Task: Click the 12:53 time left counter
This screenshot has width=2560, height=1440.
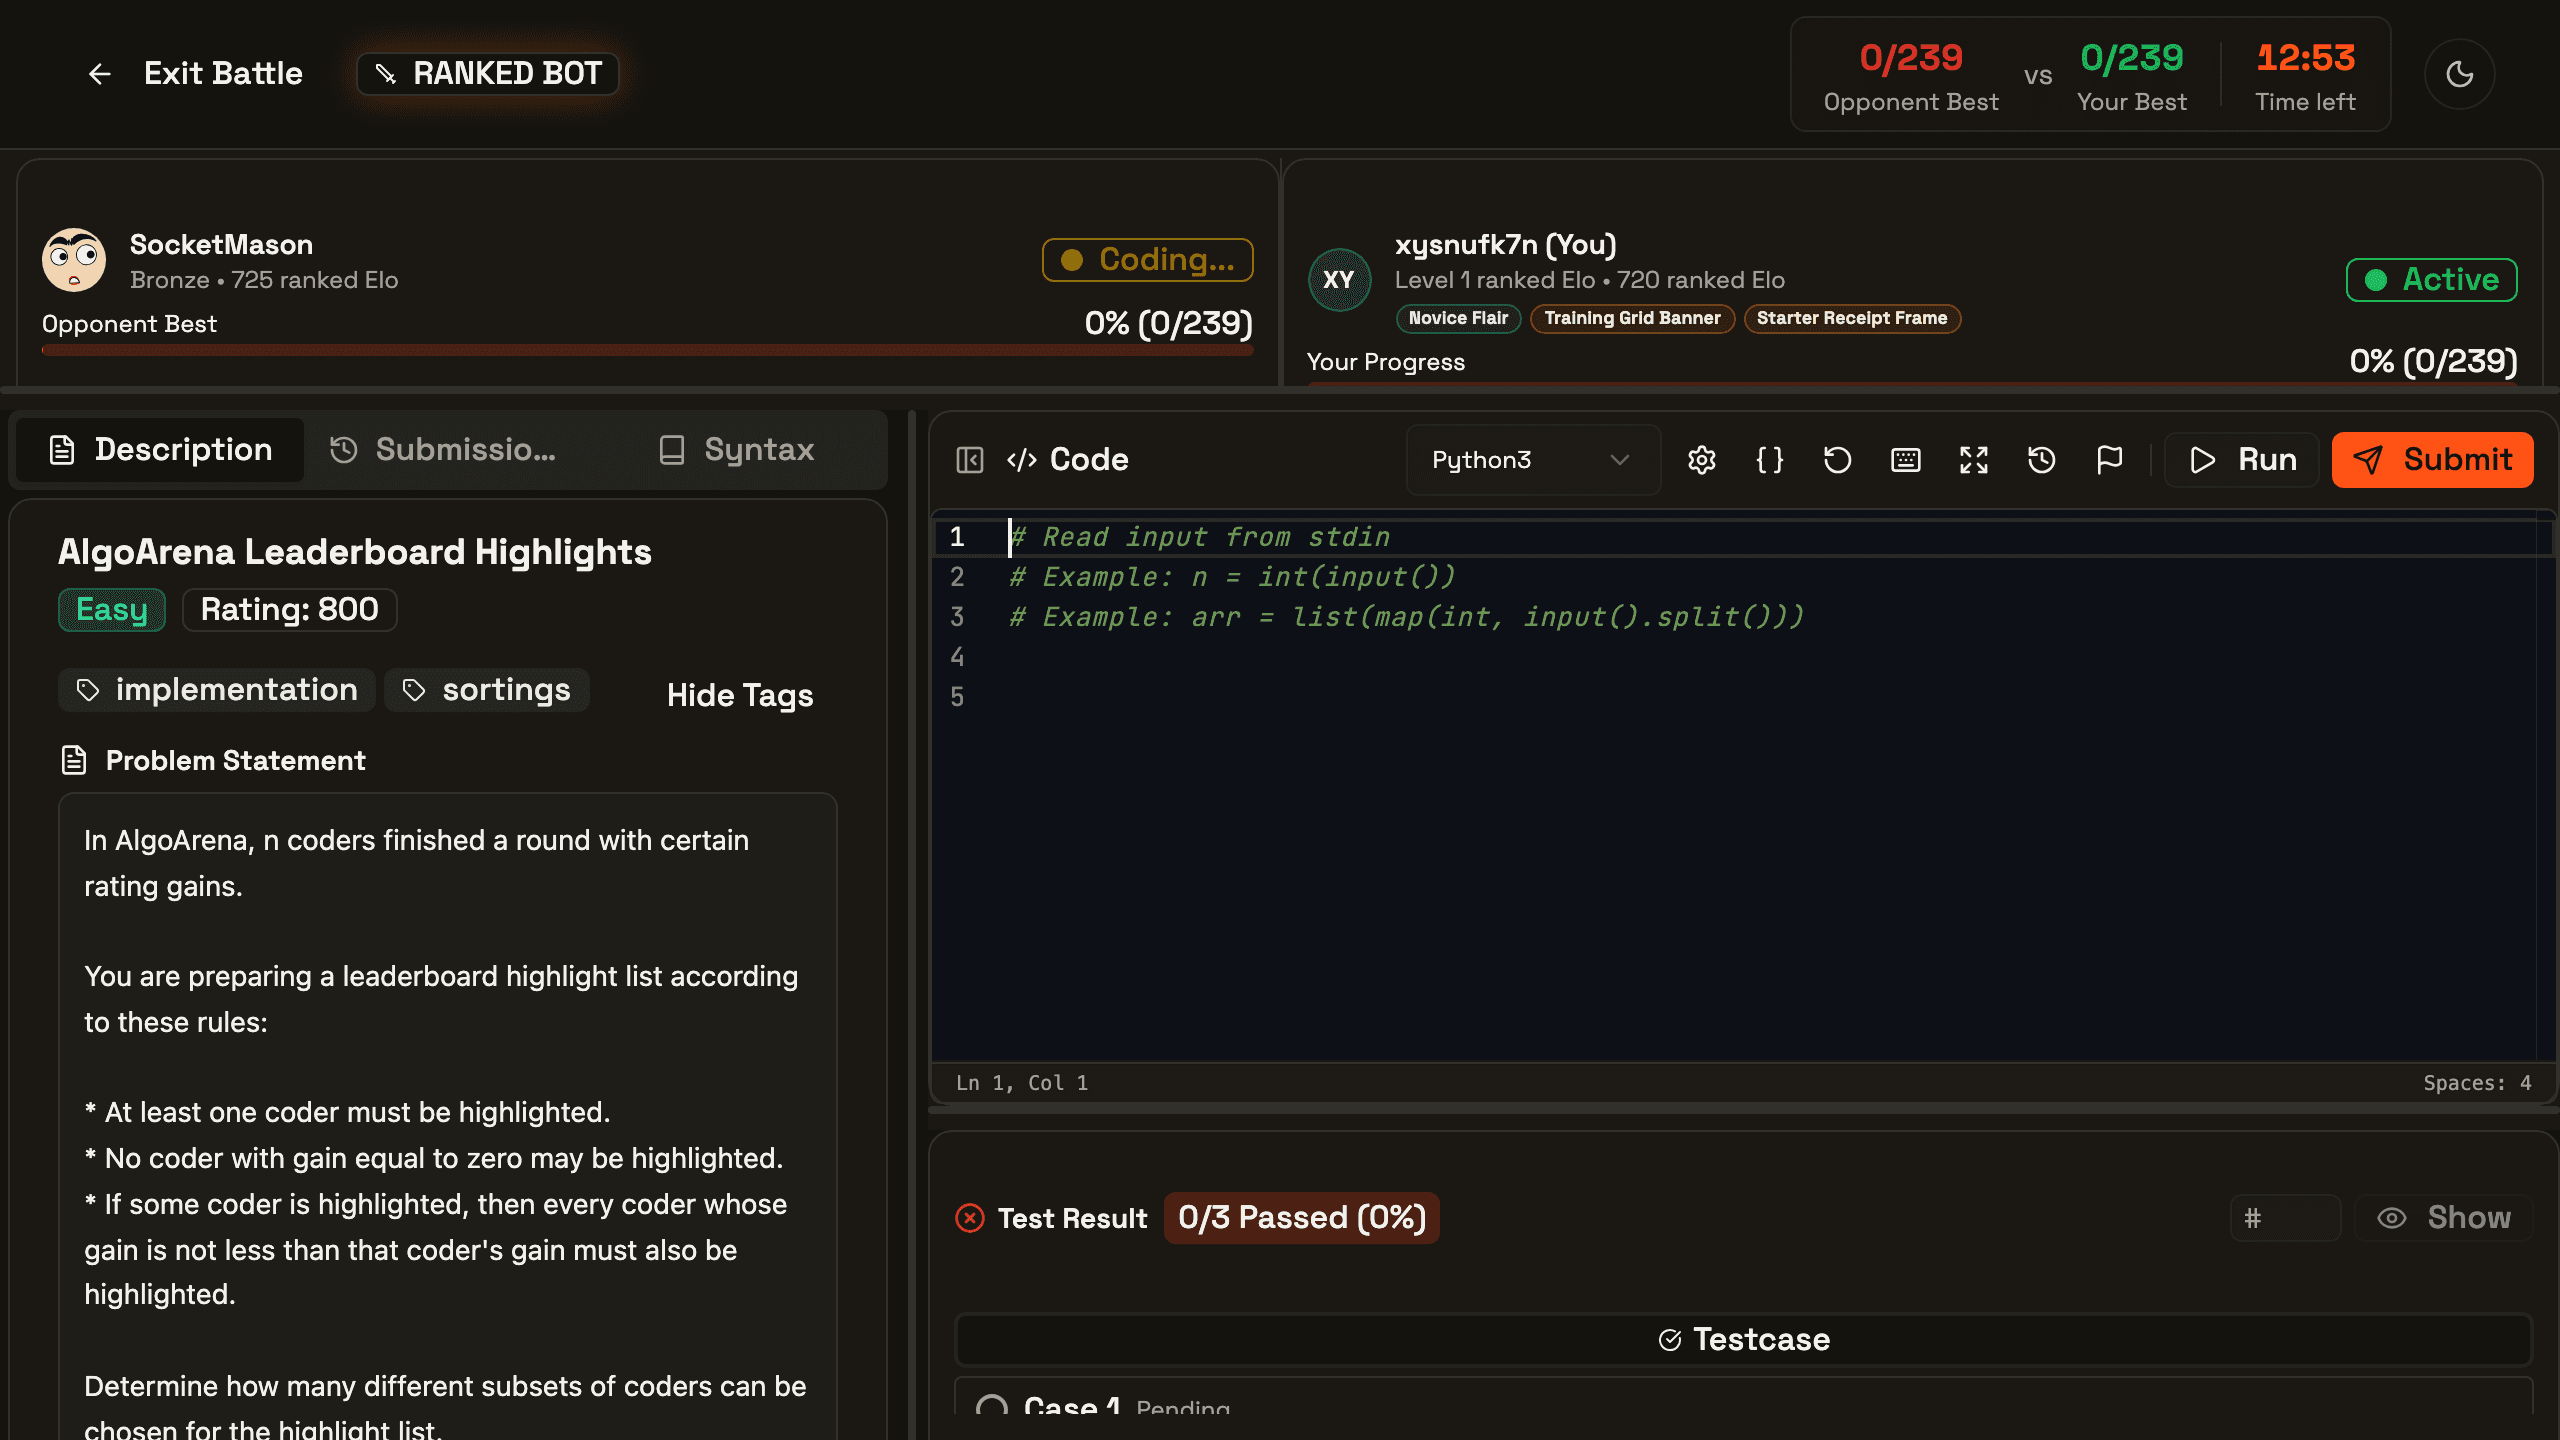Action: [2305, 58]
